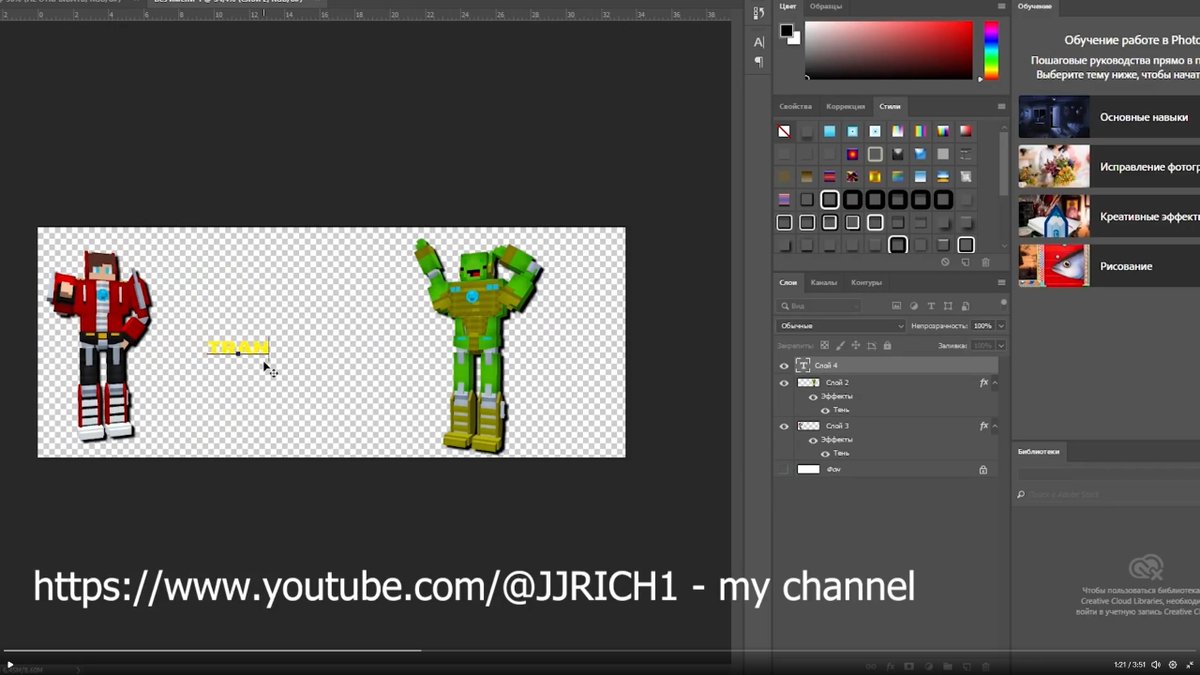This screenshot has width=1200, height=675.
Task: Filter layers by shape layer icon
Action: pyautogui.click(x=949, y=306)
